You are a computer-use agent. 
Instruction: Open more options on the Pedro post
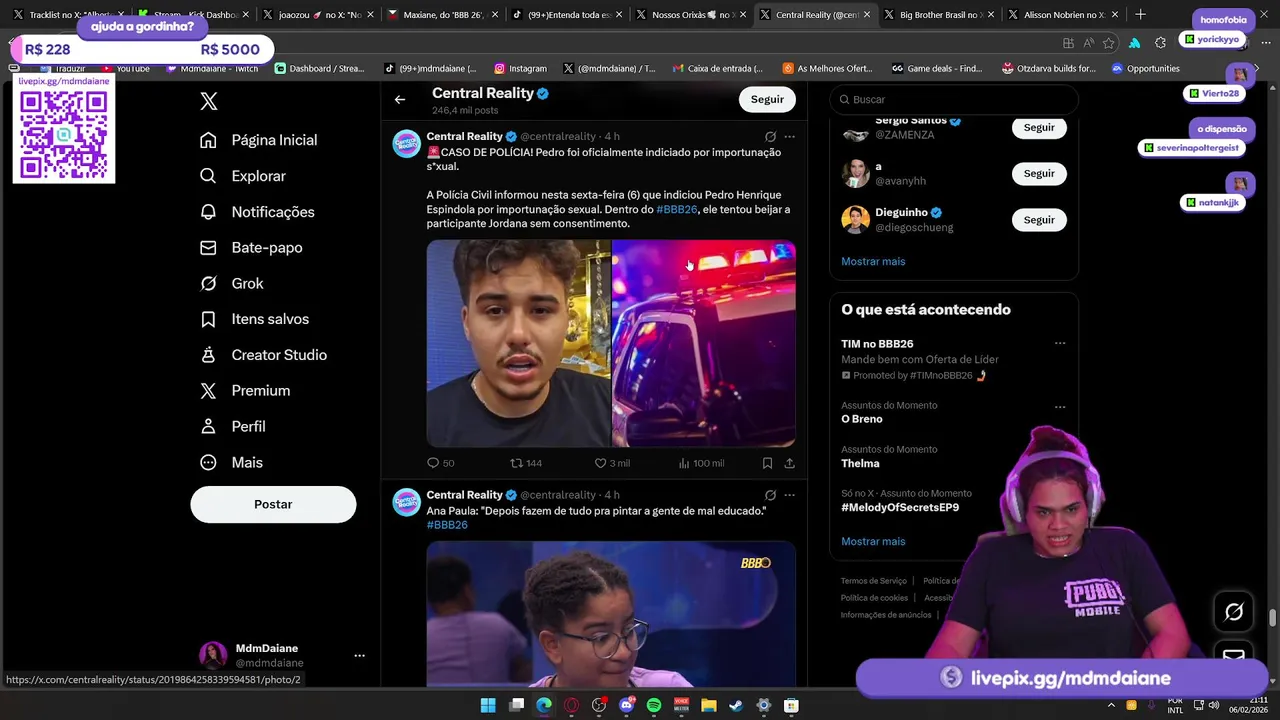pos(789,136)
